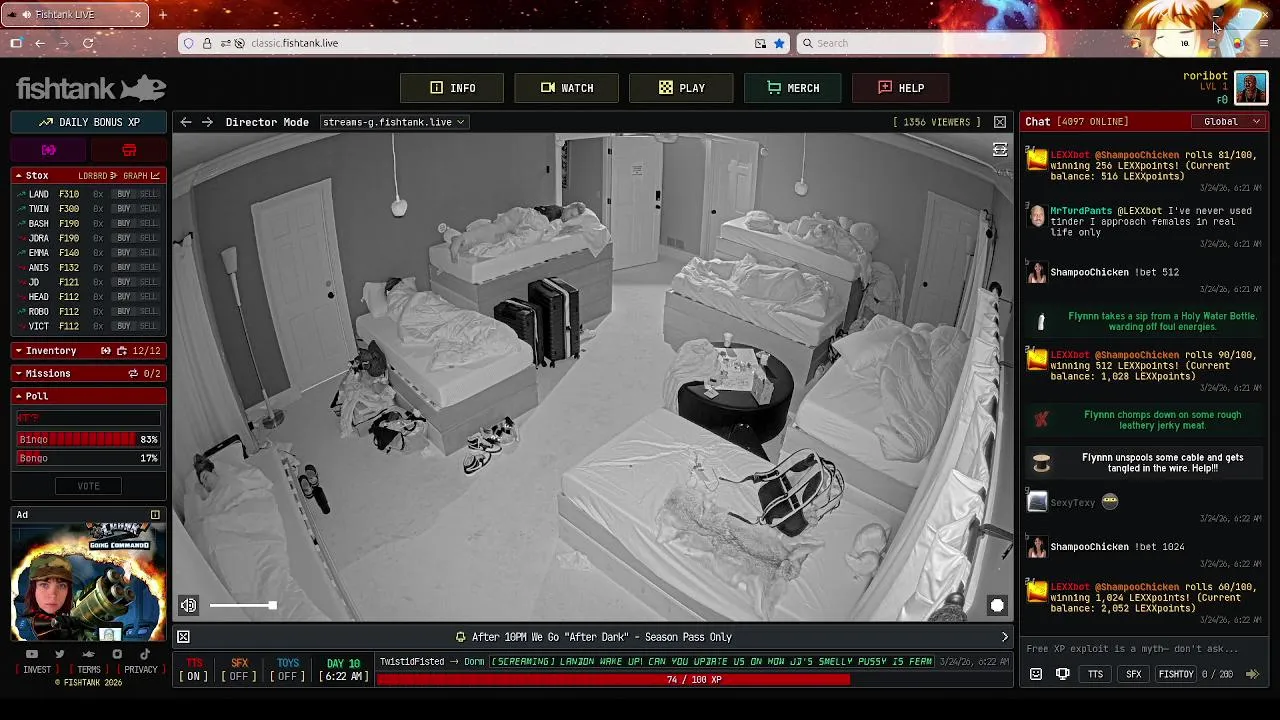The image size is (1280, 720).
Task: Expand the Ad panel pop-out icon
Action: (155, 515)
